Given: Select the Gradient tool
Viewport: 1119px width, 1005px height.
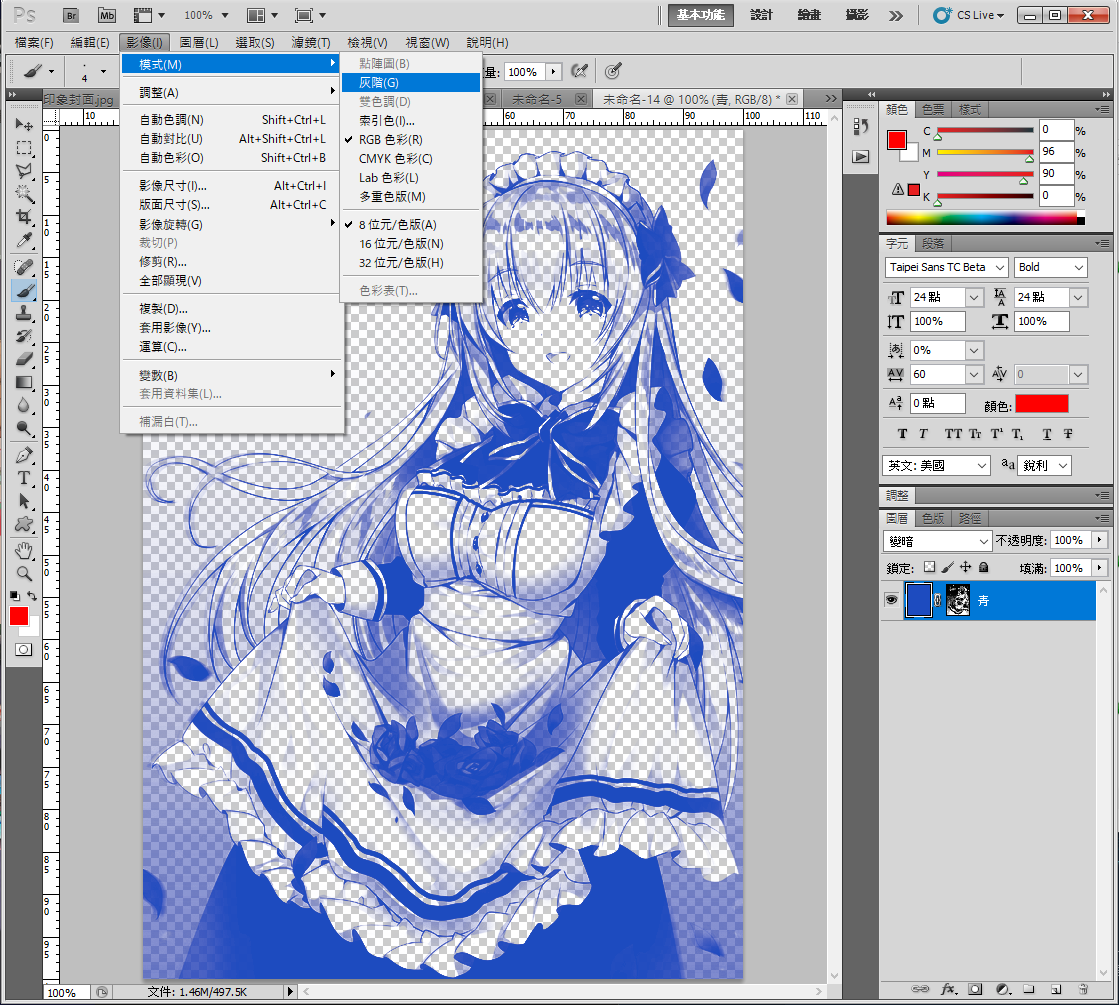Looking at the screenshot, I should 24,382.
